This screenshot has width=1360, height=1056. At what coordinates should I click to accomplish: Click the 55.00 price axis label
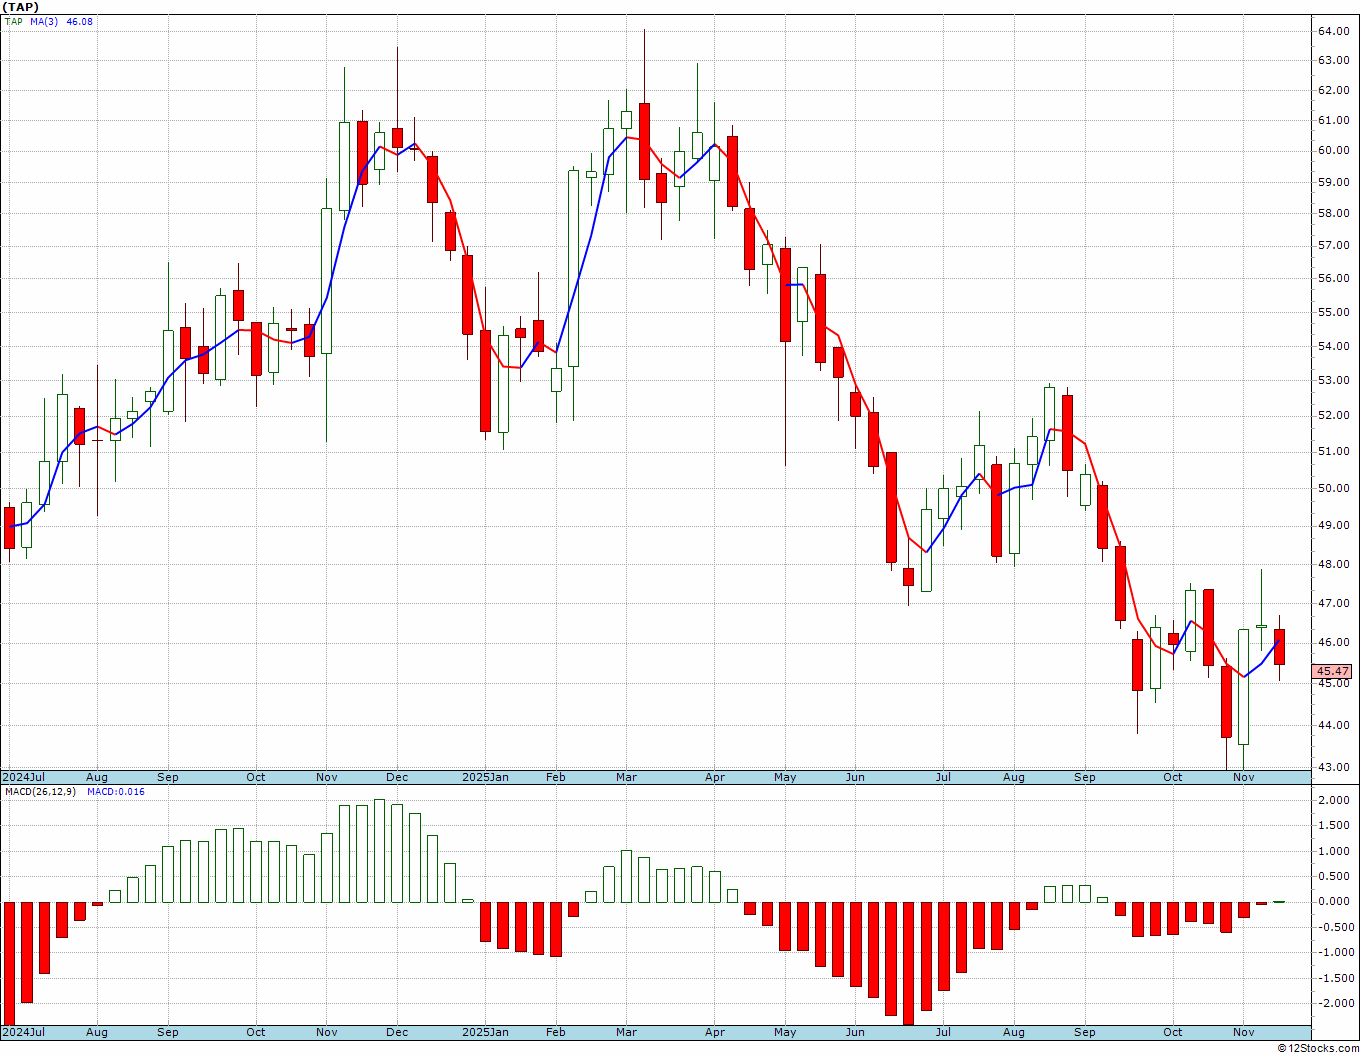point(1333,312)
